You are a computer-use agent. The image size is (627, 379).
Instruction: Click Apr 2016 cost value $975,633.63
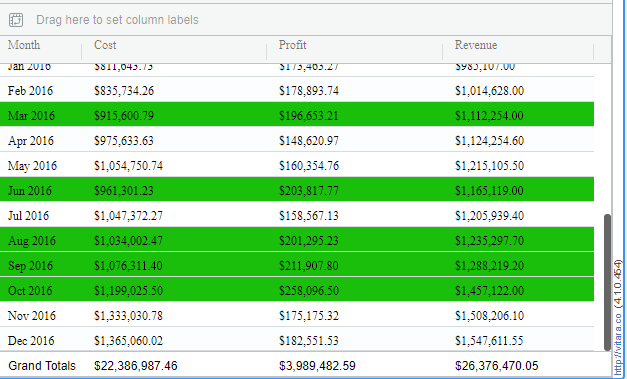(x=124, y=141)
